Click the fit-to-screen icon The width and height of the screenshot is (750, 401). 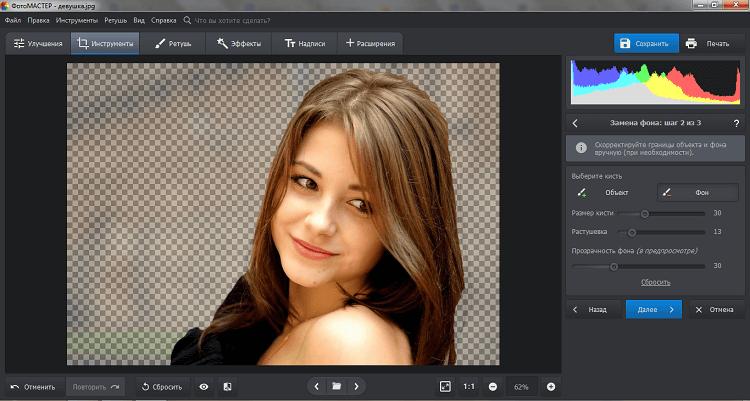point(445,386)
